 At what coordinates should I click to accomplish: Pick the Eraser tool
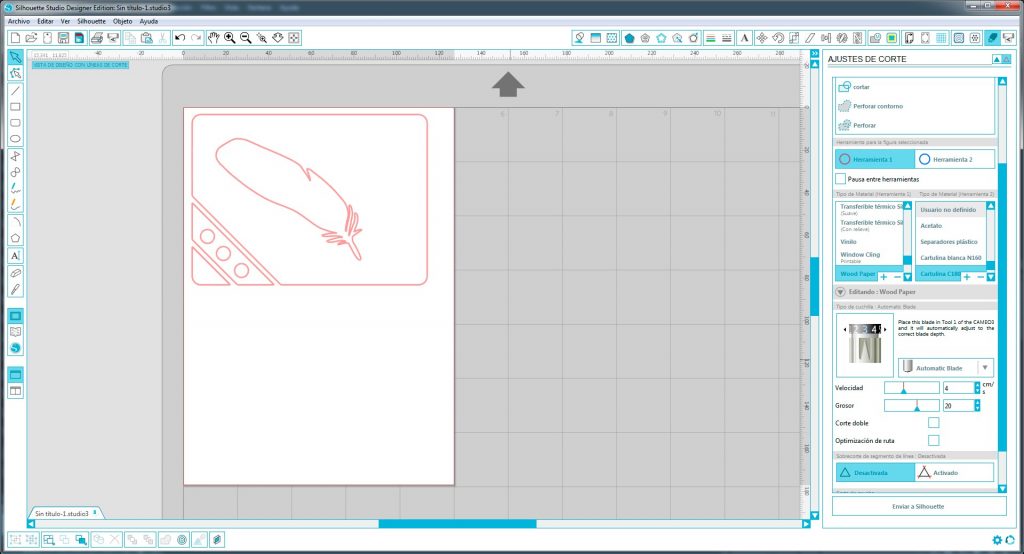click(15, 273)
